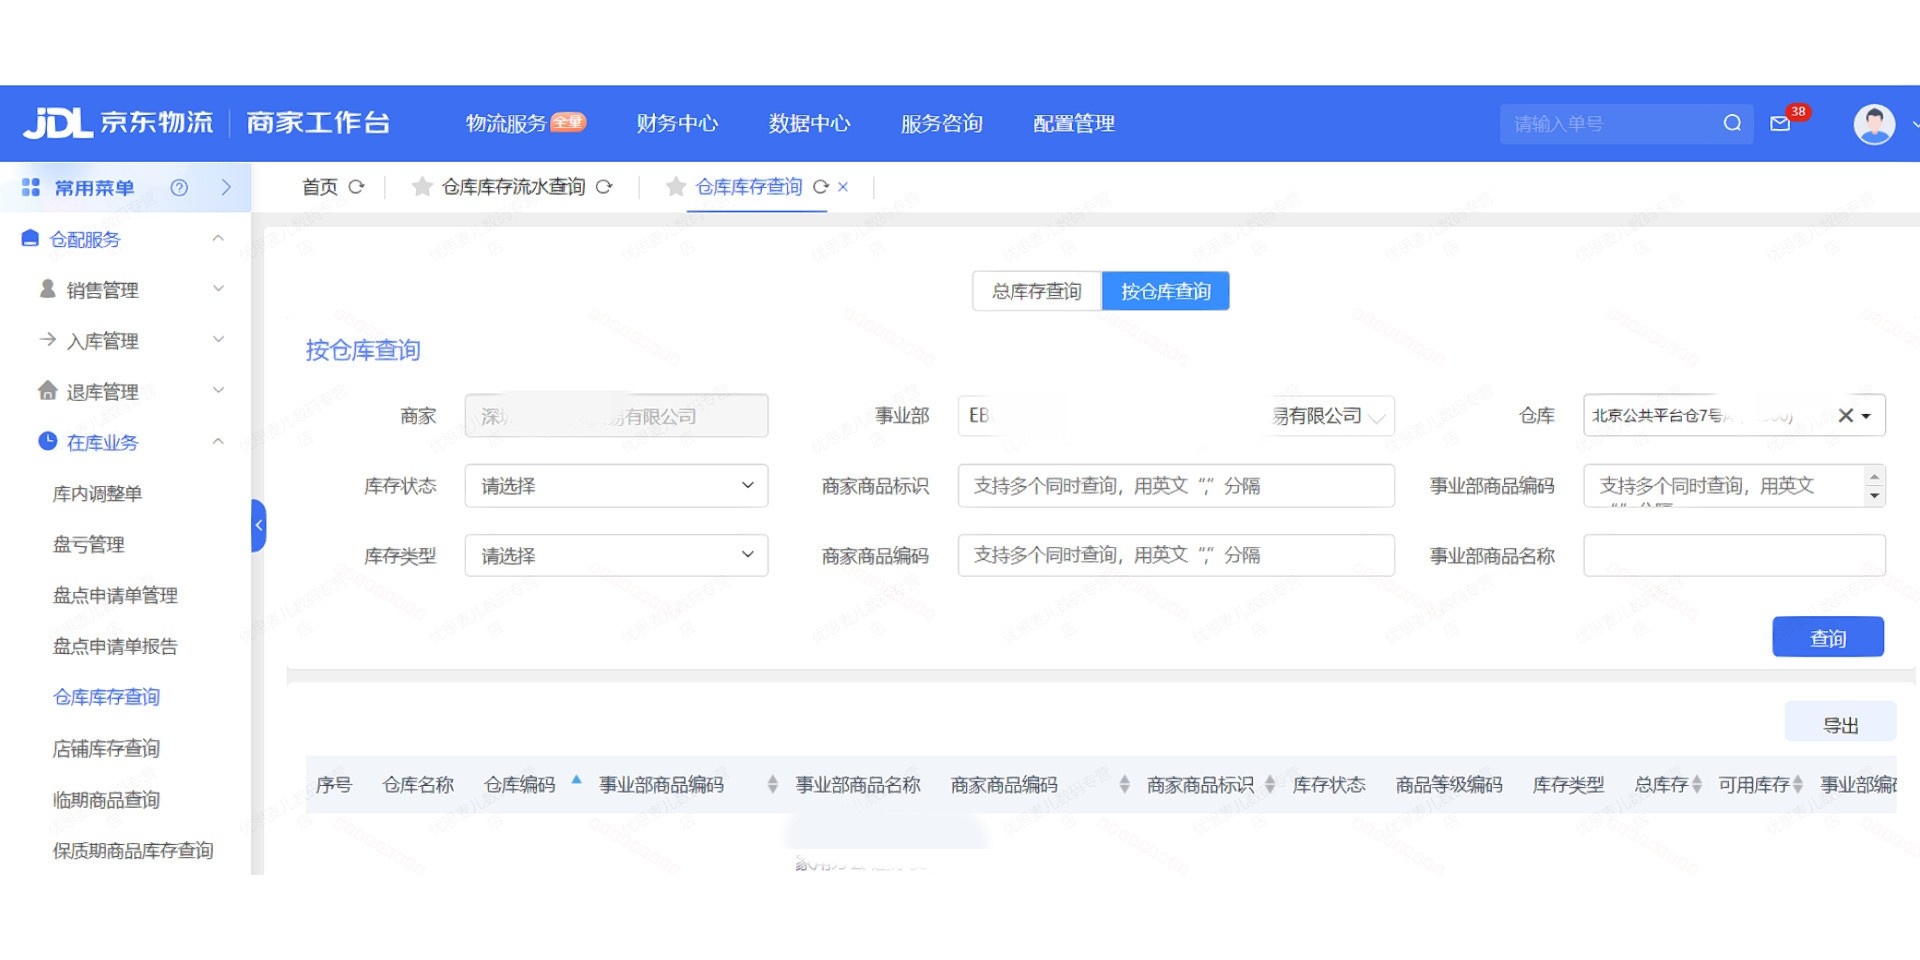Open 库内调整单 in the sidebar

[x=97, y=493]
